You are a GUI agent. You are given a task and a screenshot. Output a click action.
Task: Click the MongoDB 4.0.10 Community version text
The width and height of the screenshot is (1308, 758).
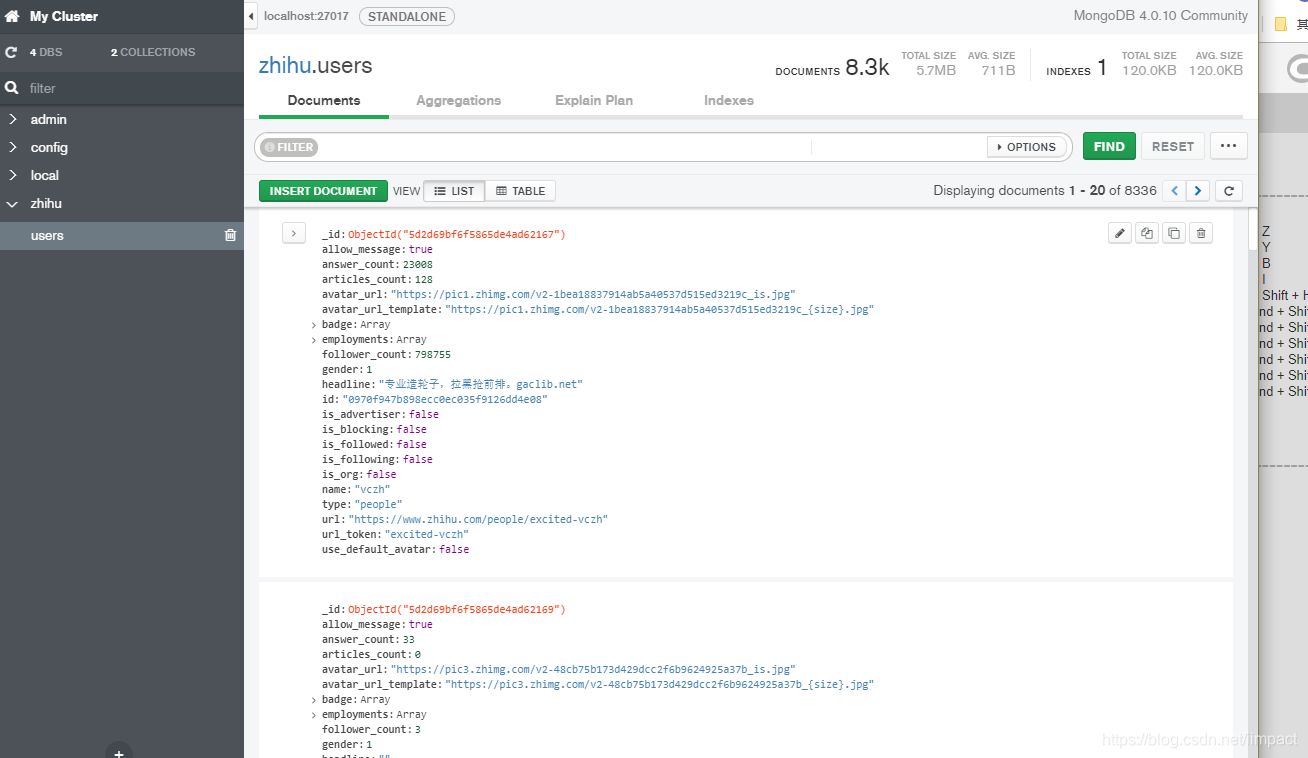[1160, 16]
